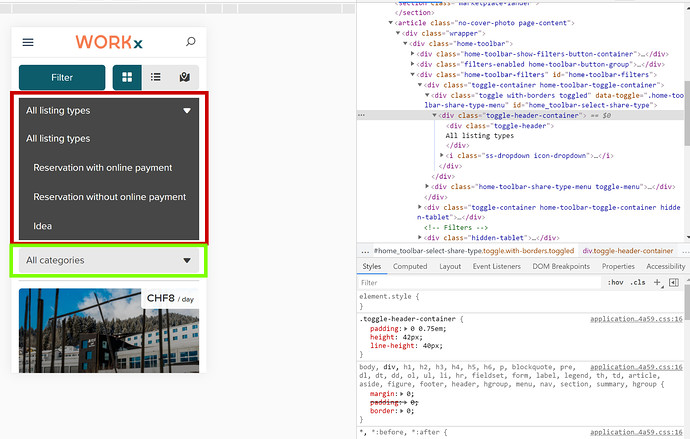Expand filters-enabled home-toolbar-button-group node
Viewport: 690px width, 439px height.
pyautogui.click(x=412, y=64)
